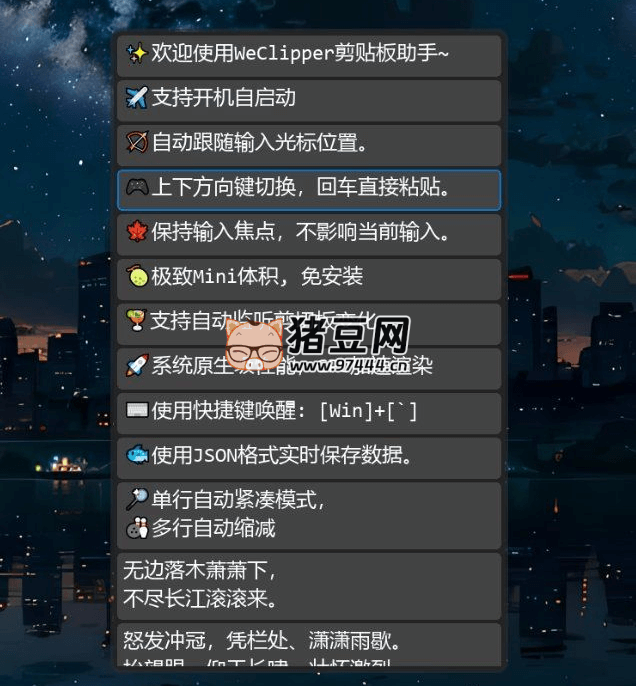The width and height of the screenshot is (636, 686).
Task: Click the magnifying glass emoji beside 单行自动紧凑模式
Action: click(x=137, y=500)
